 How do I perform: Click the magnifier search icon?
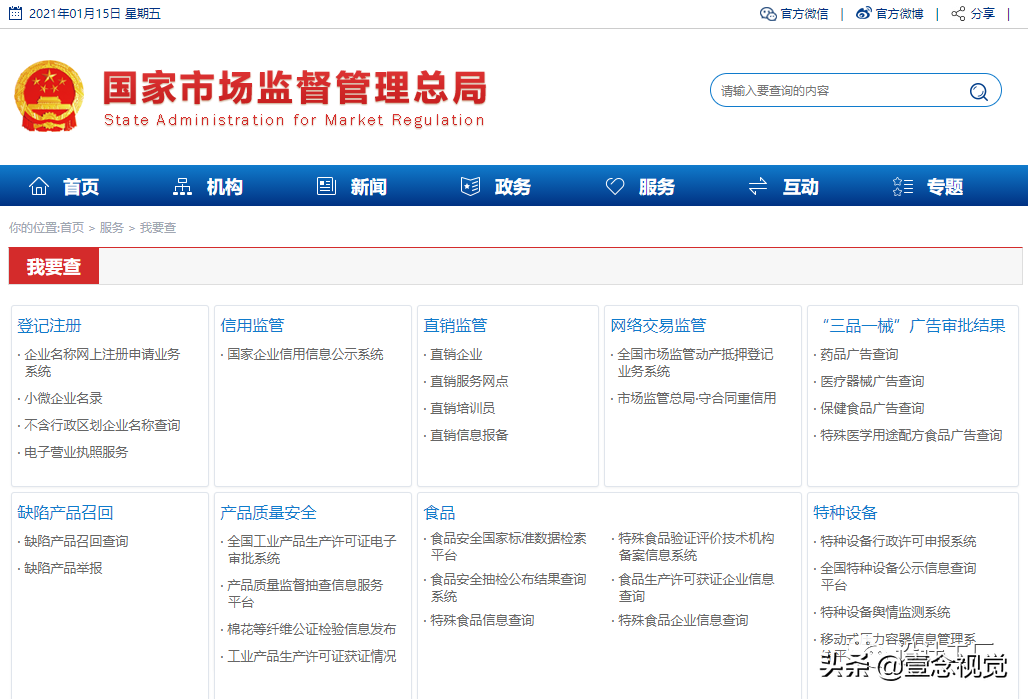977,90
